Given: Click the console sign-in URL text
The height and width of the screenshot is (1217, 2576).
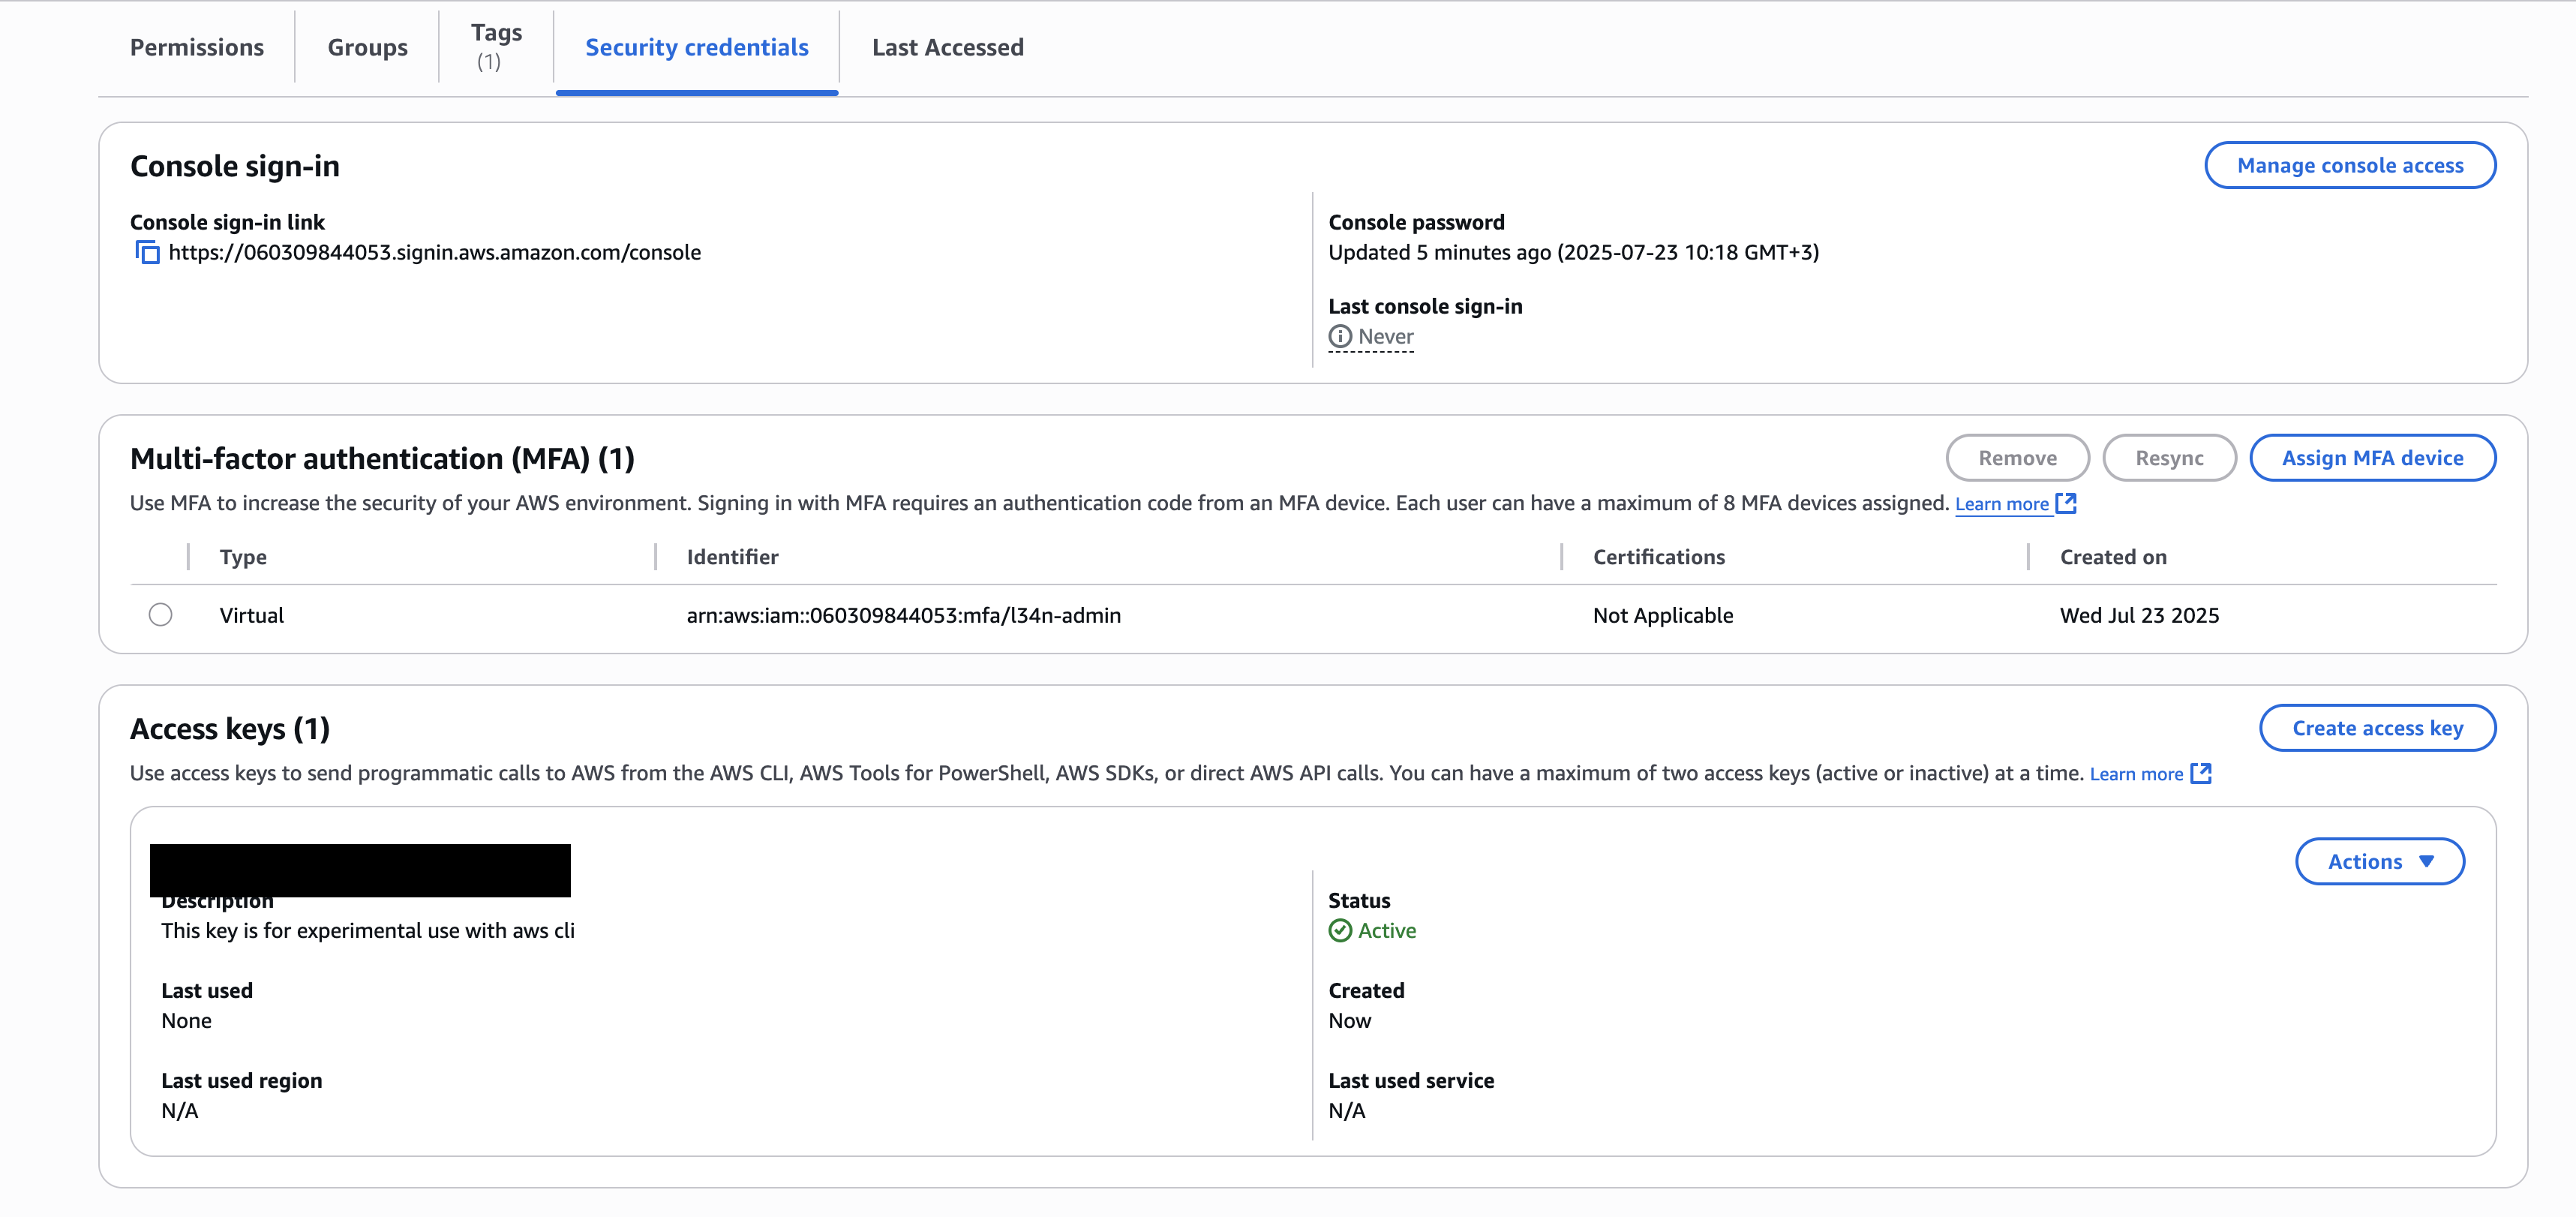Looking at the screenshot, I should tap(435, 253).
